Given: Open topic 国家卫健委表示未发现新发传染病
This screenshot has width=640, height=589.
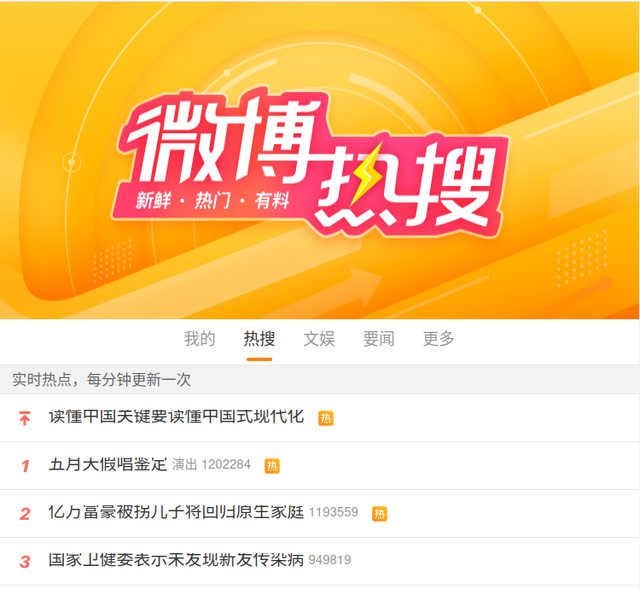Looking at the screenshot, I should pos(176,560).
